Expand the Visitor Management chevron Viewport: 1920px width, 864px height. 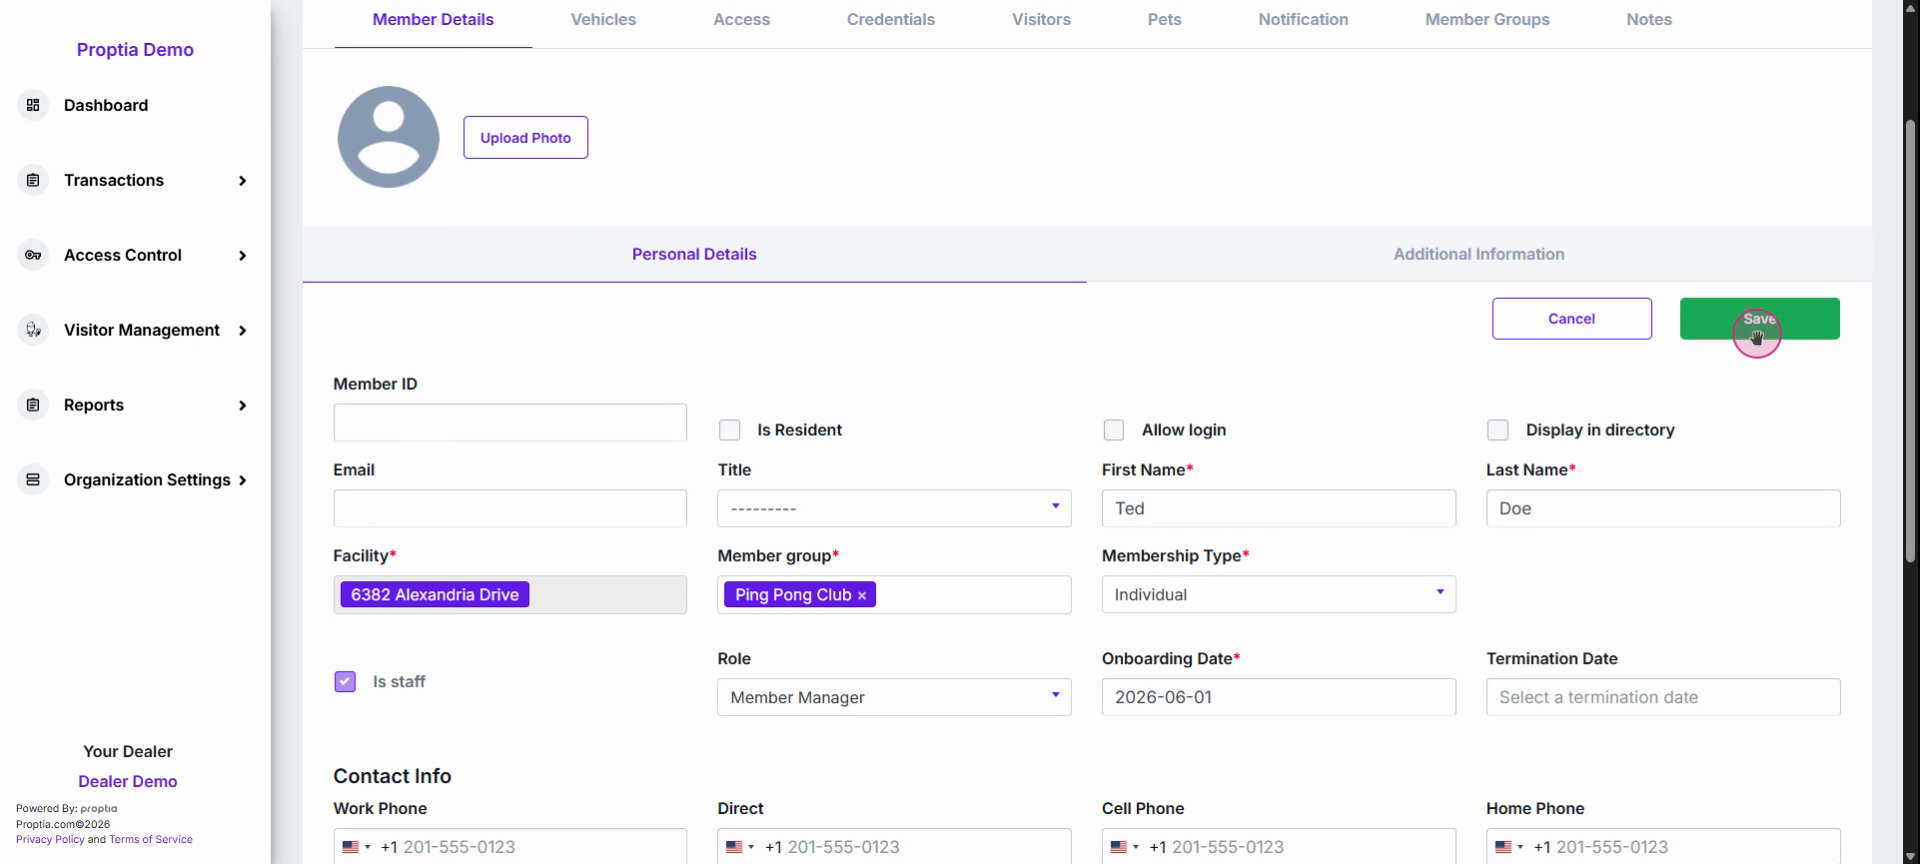tap(242, 331)
